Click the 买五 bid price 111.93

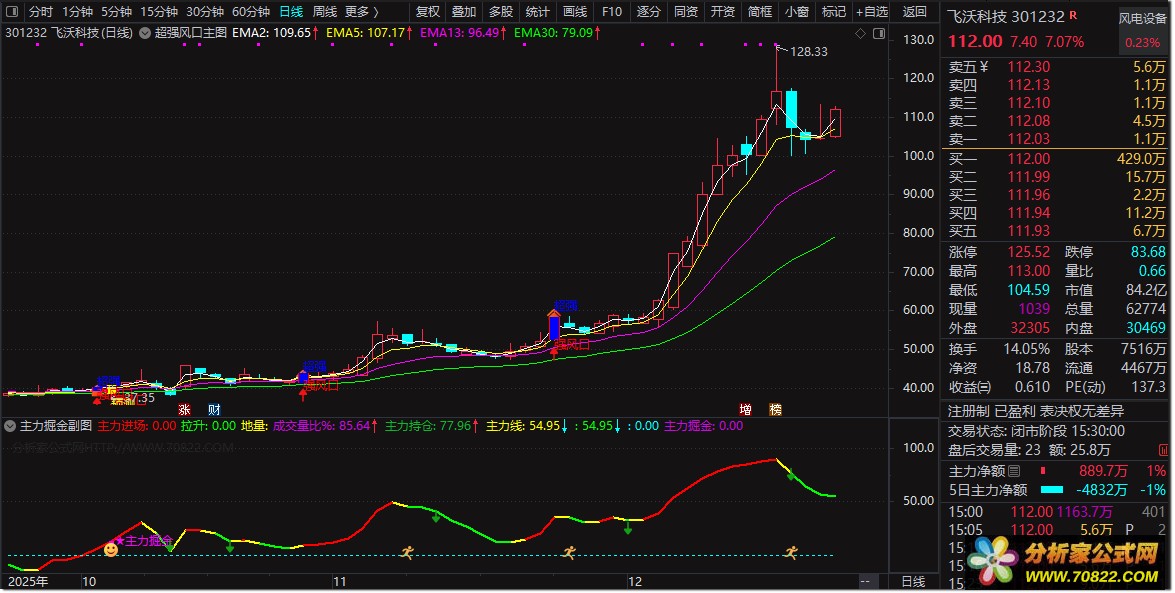(1028, 231)
